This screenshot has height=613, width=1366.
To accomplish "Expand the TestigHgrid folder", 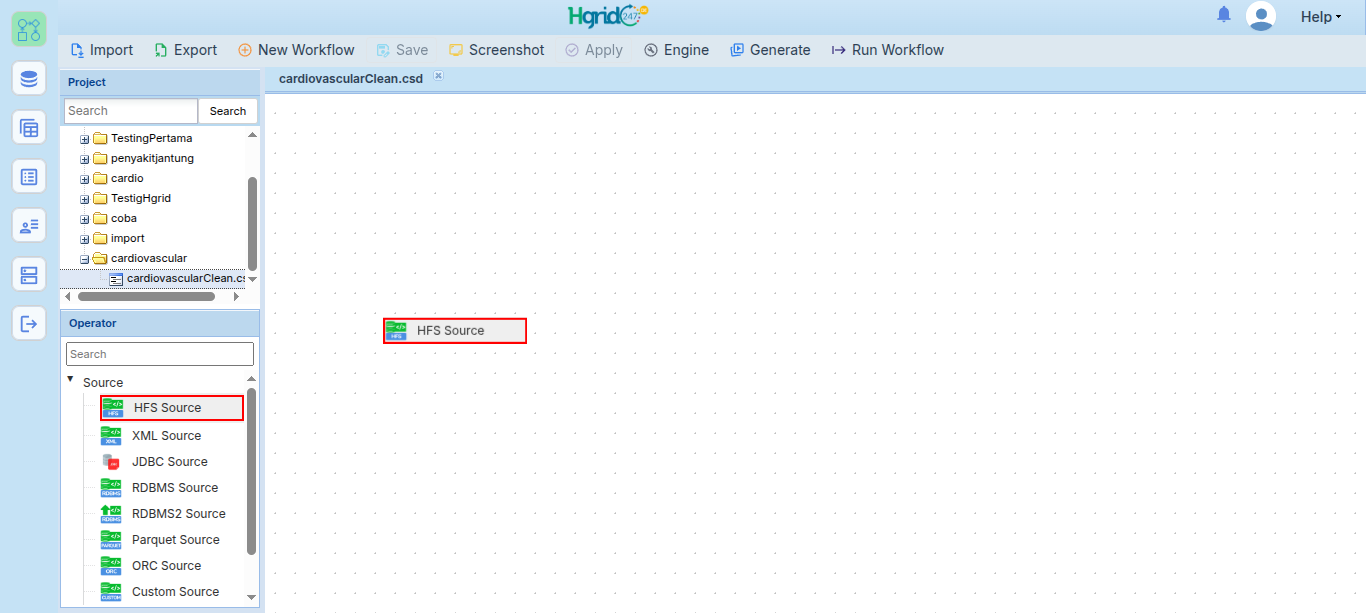I will click(x=85, y=199).
